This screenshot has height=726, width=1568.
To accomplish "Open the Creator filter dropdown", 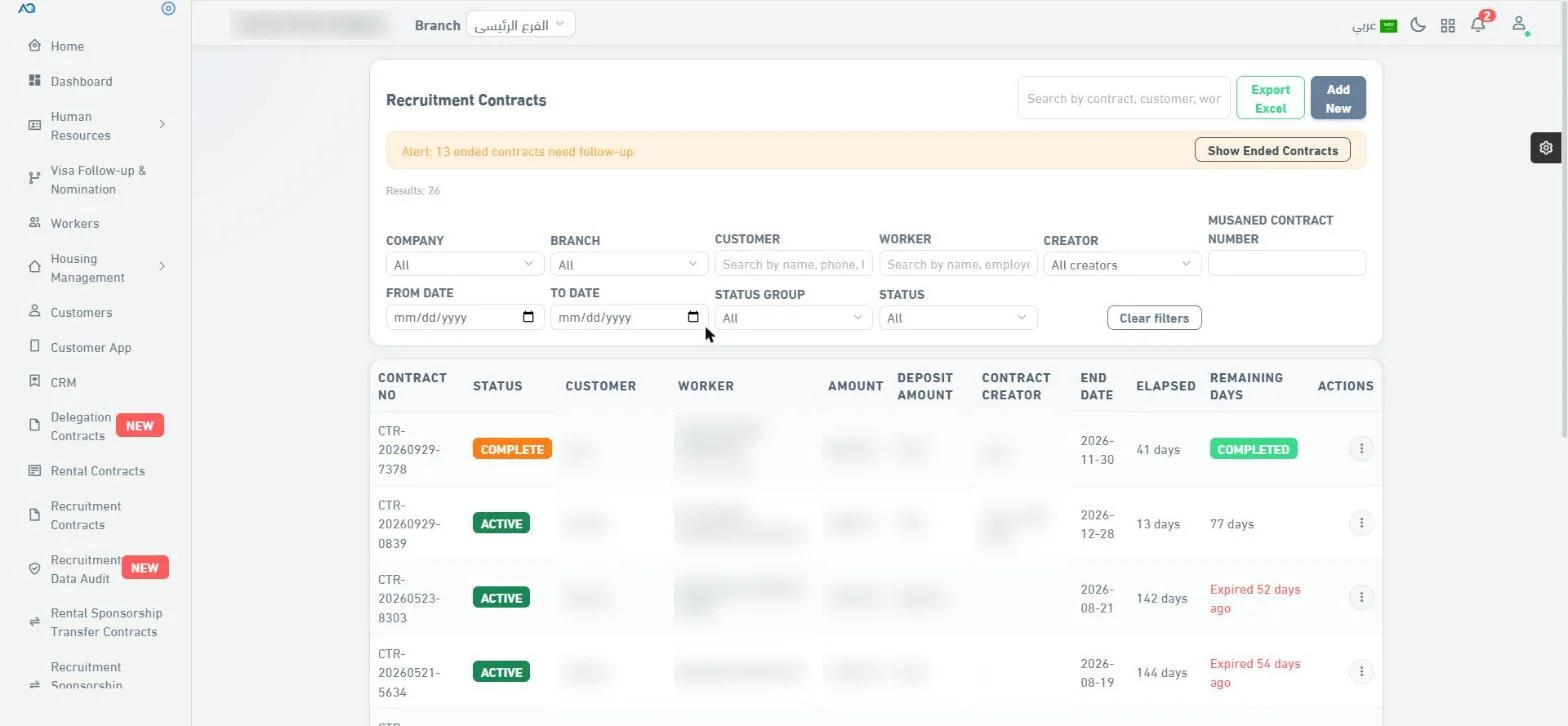I will (x=1122, y=264).
